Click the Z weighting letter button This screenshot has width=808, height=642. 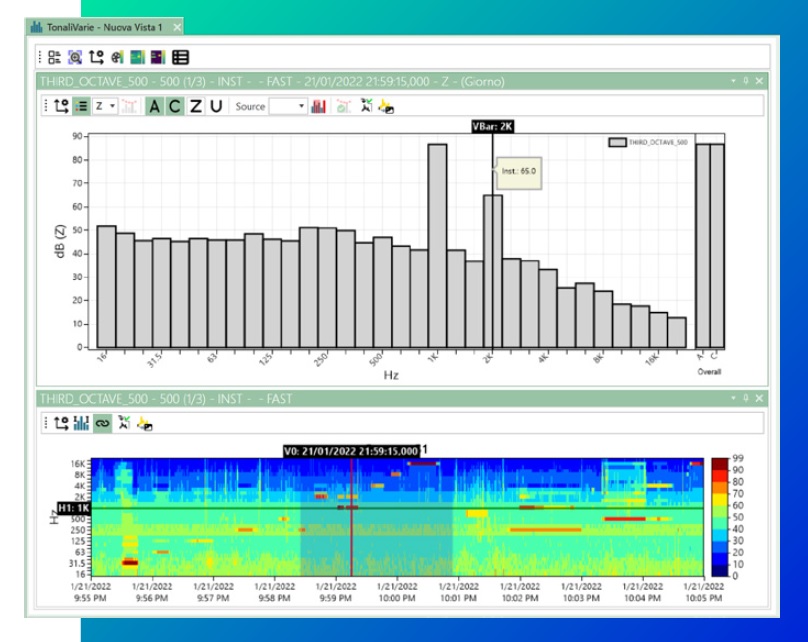[195, 106]
